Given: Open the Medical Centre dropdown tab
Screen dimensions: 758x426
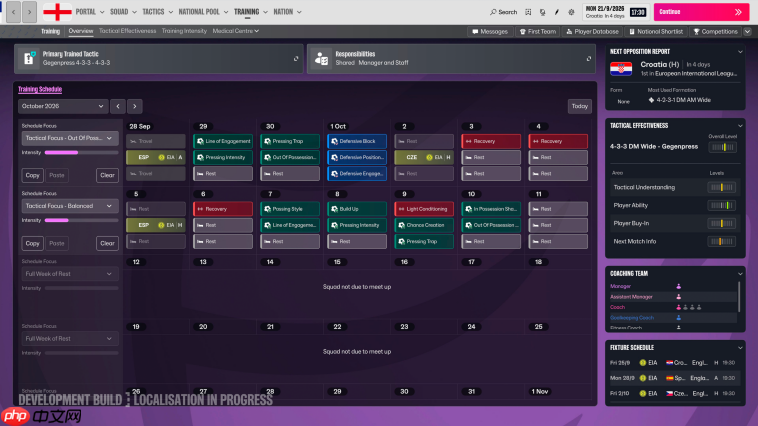Looking at the screenshot, I should 235,31.
